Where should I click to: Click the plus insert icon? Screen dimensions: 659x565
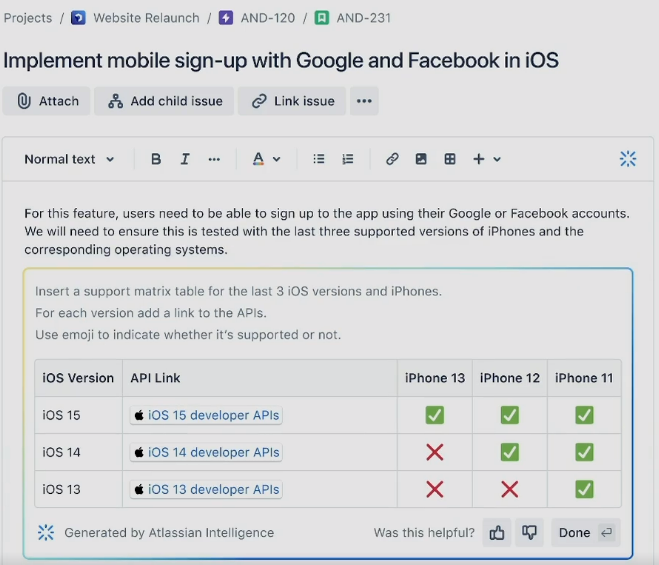coord(479,159)
